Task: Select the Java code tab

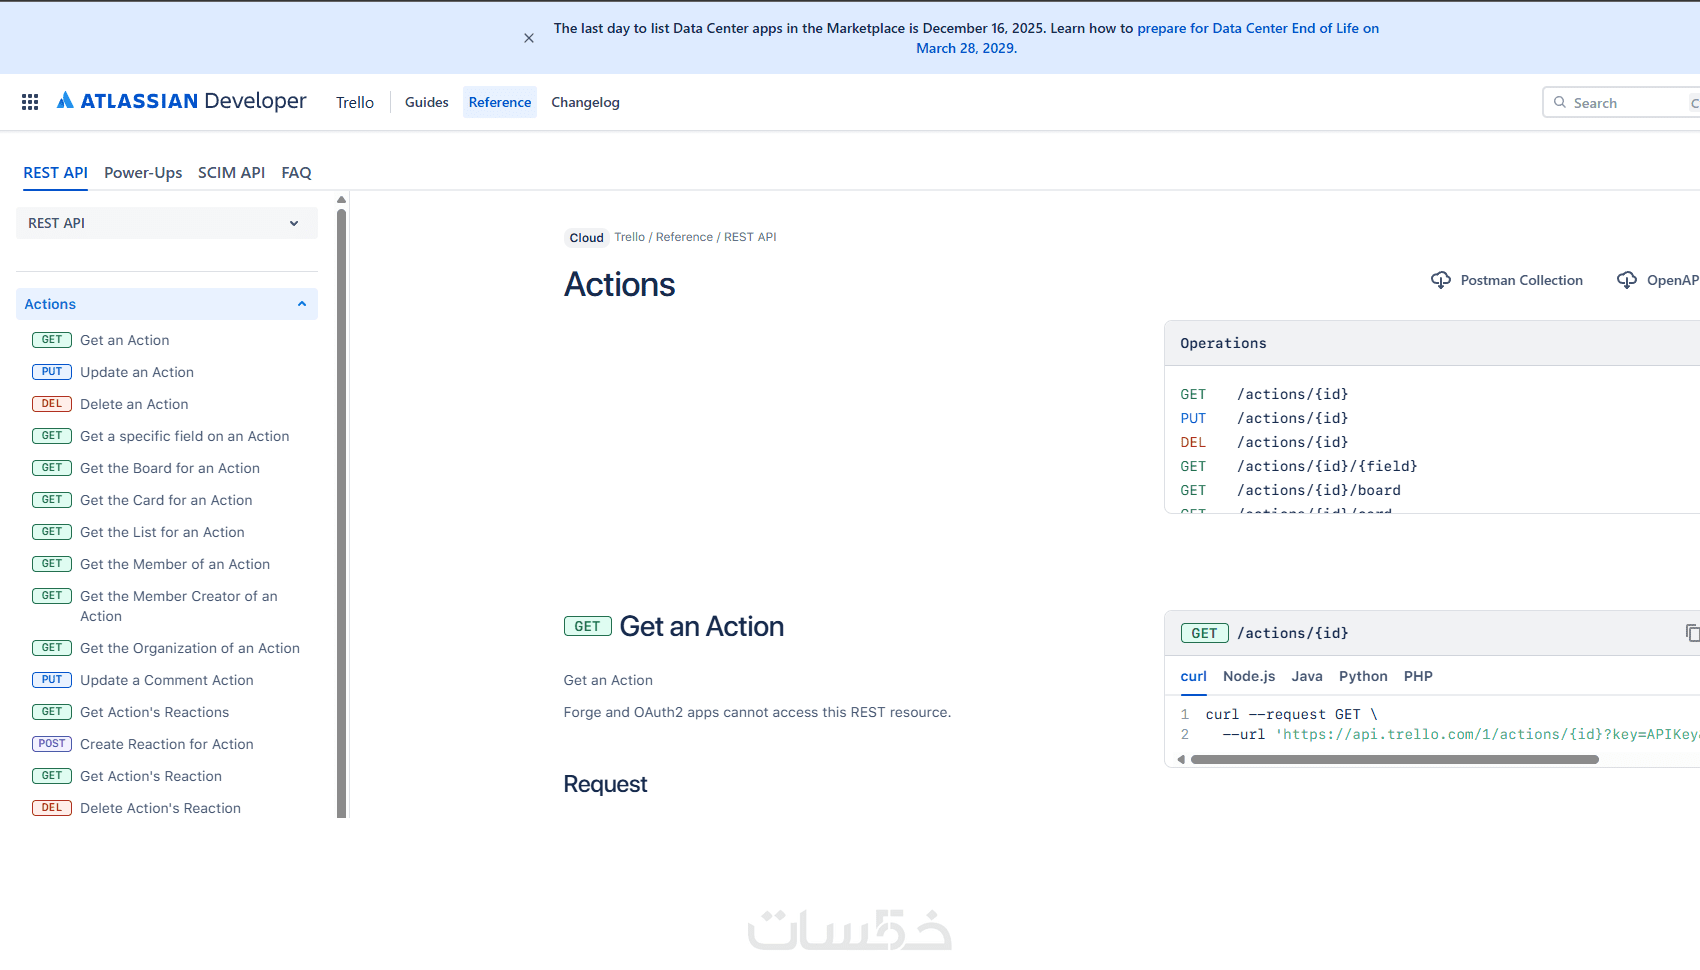Action: (1307, 676)
